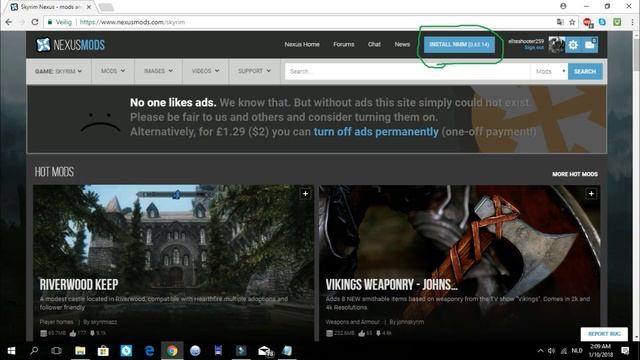
Task: Open the Forums link
Action: pyautogui.click(x=344, y=44)
